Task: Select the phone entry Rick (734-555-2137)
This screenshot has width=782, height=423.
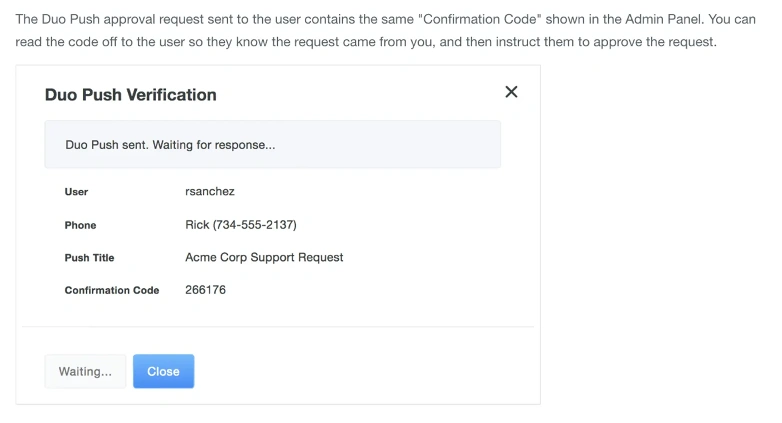Action: [241, 224]
